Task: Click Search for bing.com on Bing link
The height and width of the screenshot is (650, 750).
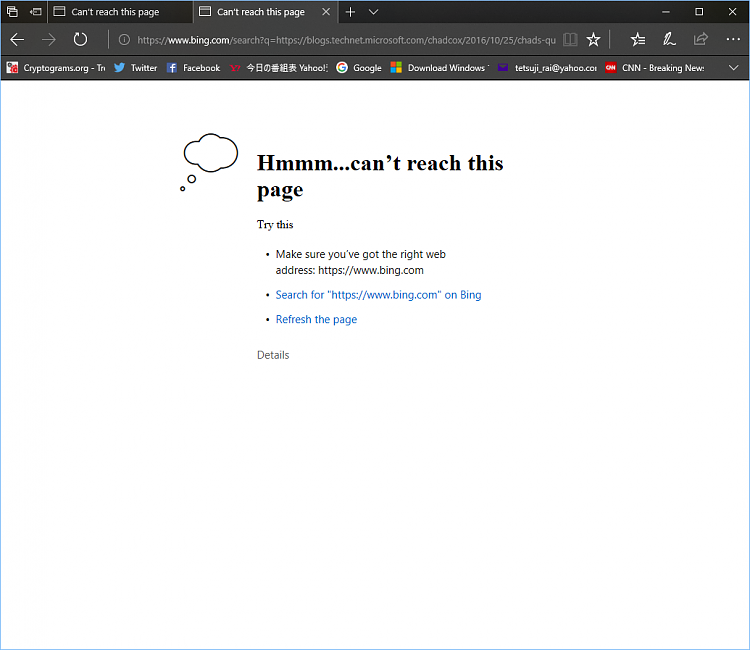Action: (x=378, y=295)
